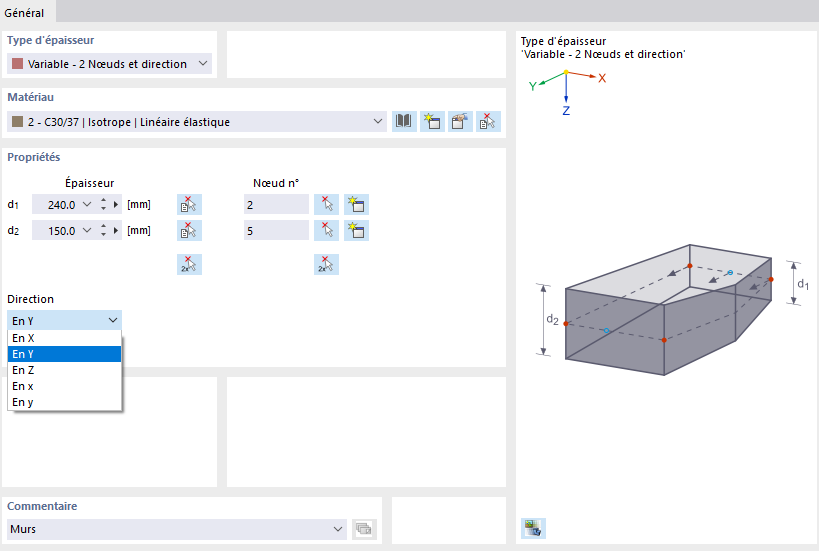Pick d2 thickness from model icon
The height and width of the screenshot is (551, 819).
pos(189,230)
